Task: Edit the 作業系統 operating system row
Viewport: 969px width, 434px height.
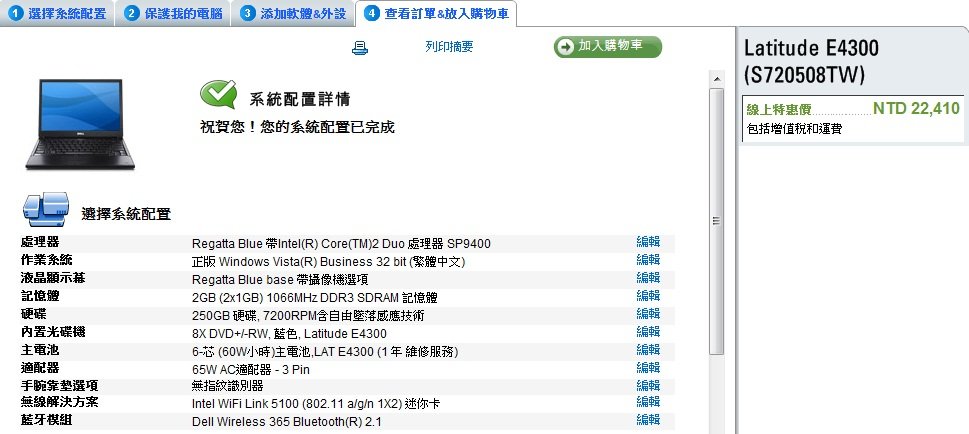Action: point(648,260)
